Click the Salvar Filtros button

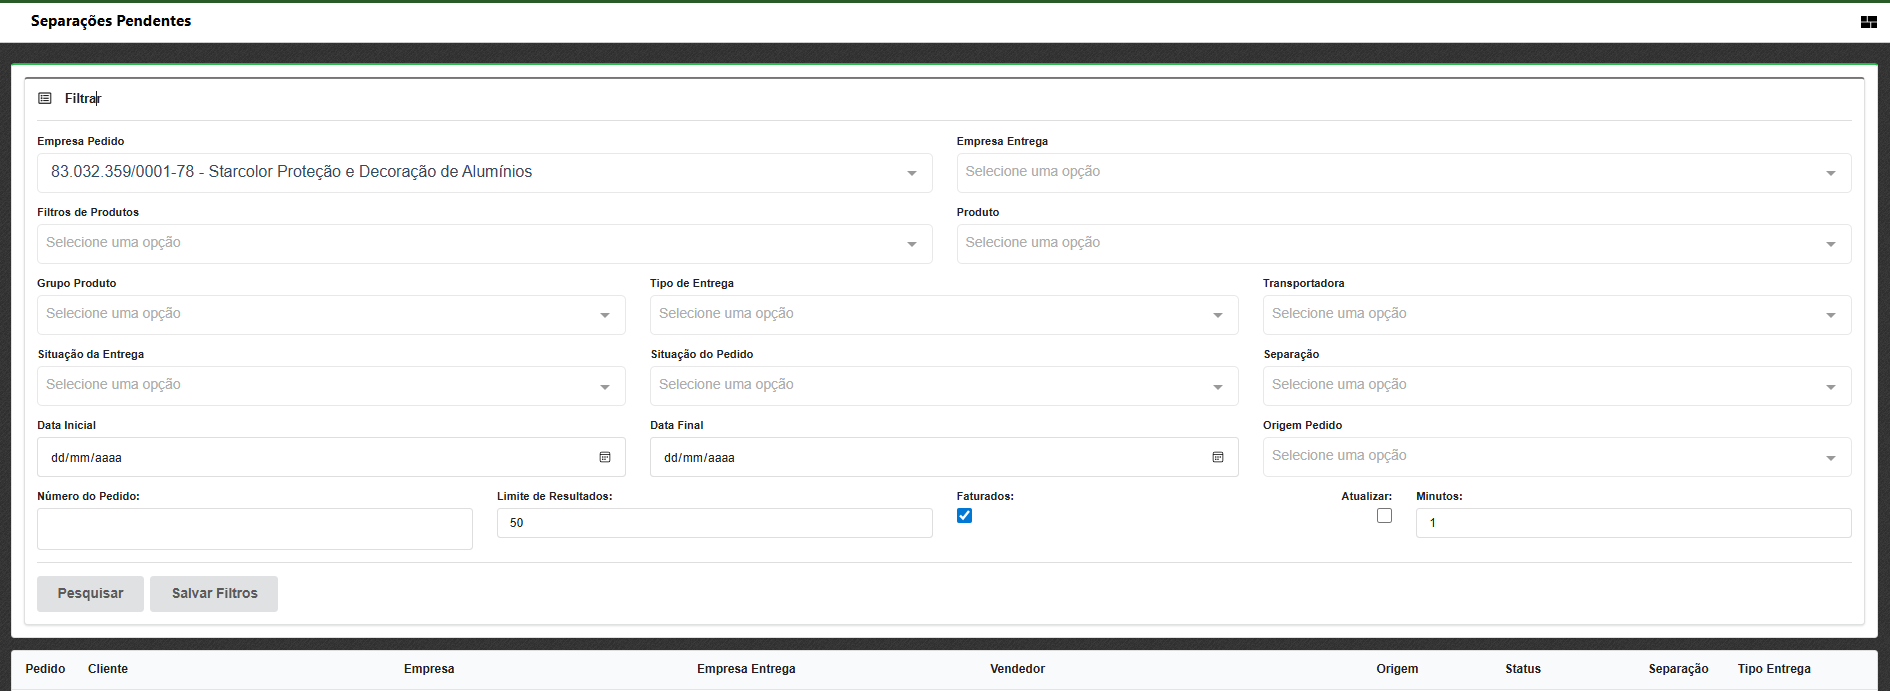point(214,594)
